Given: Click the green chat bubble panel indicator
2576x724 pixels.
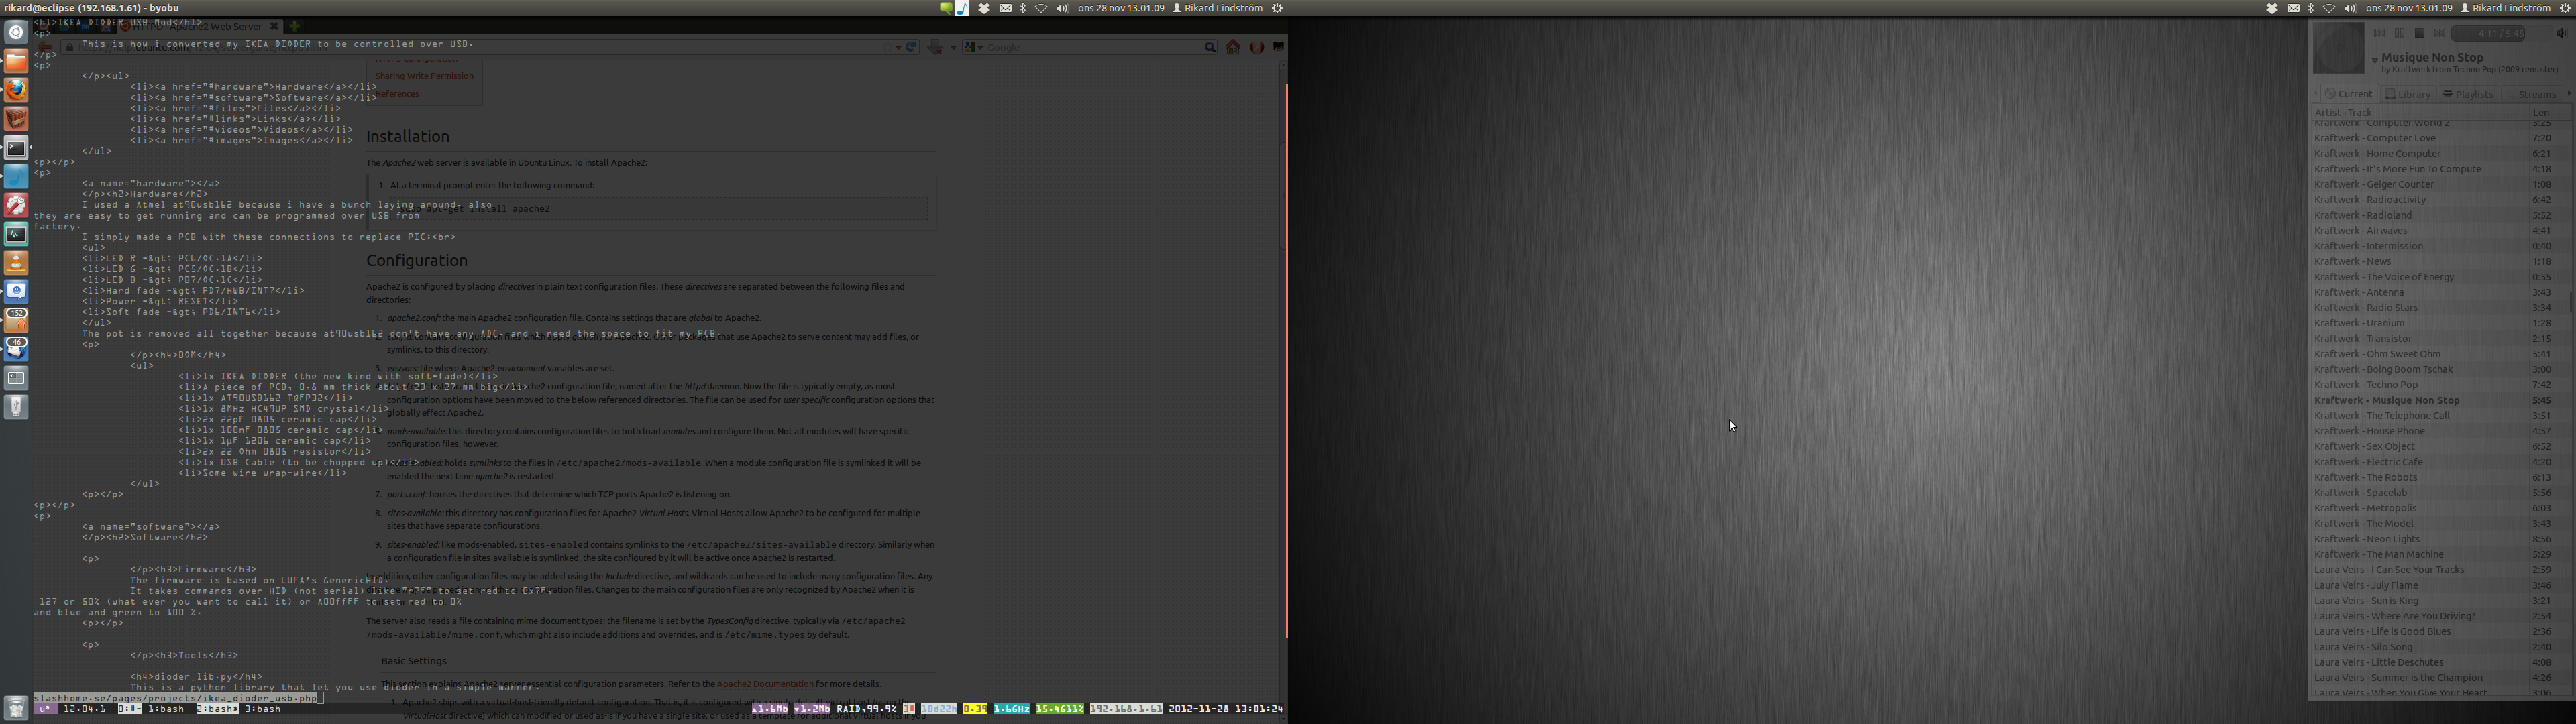Looking at the screenshot, I should point(946,8).
